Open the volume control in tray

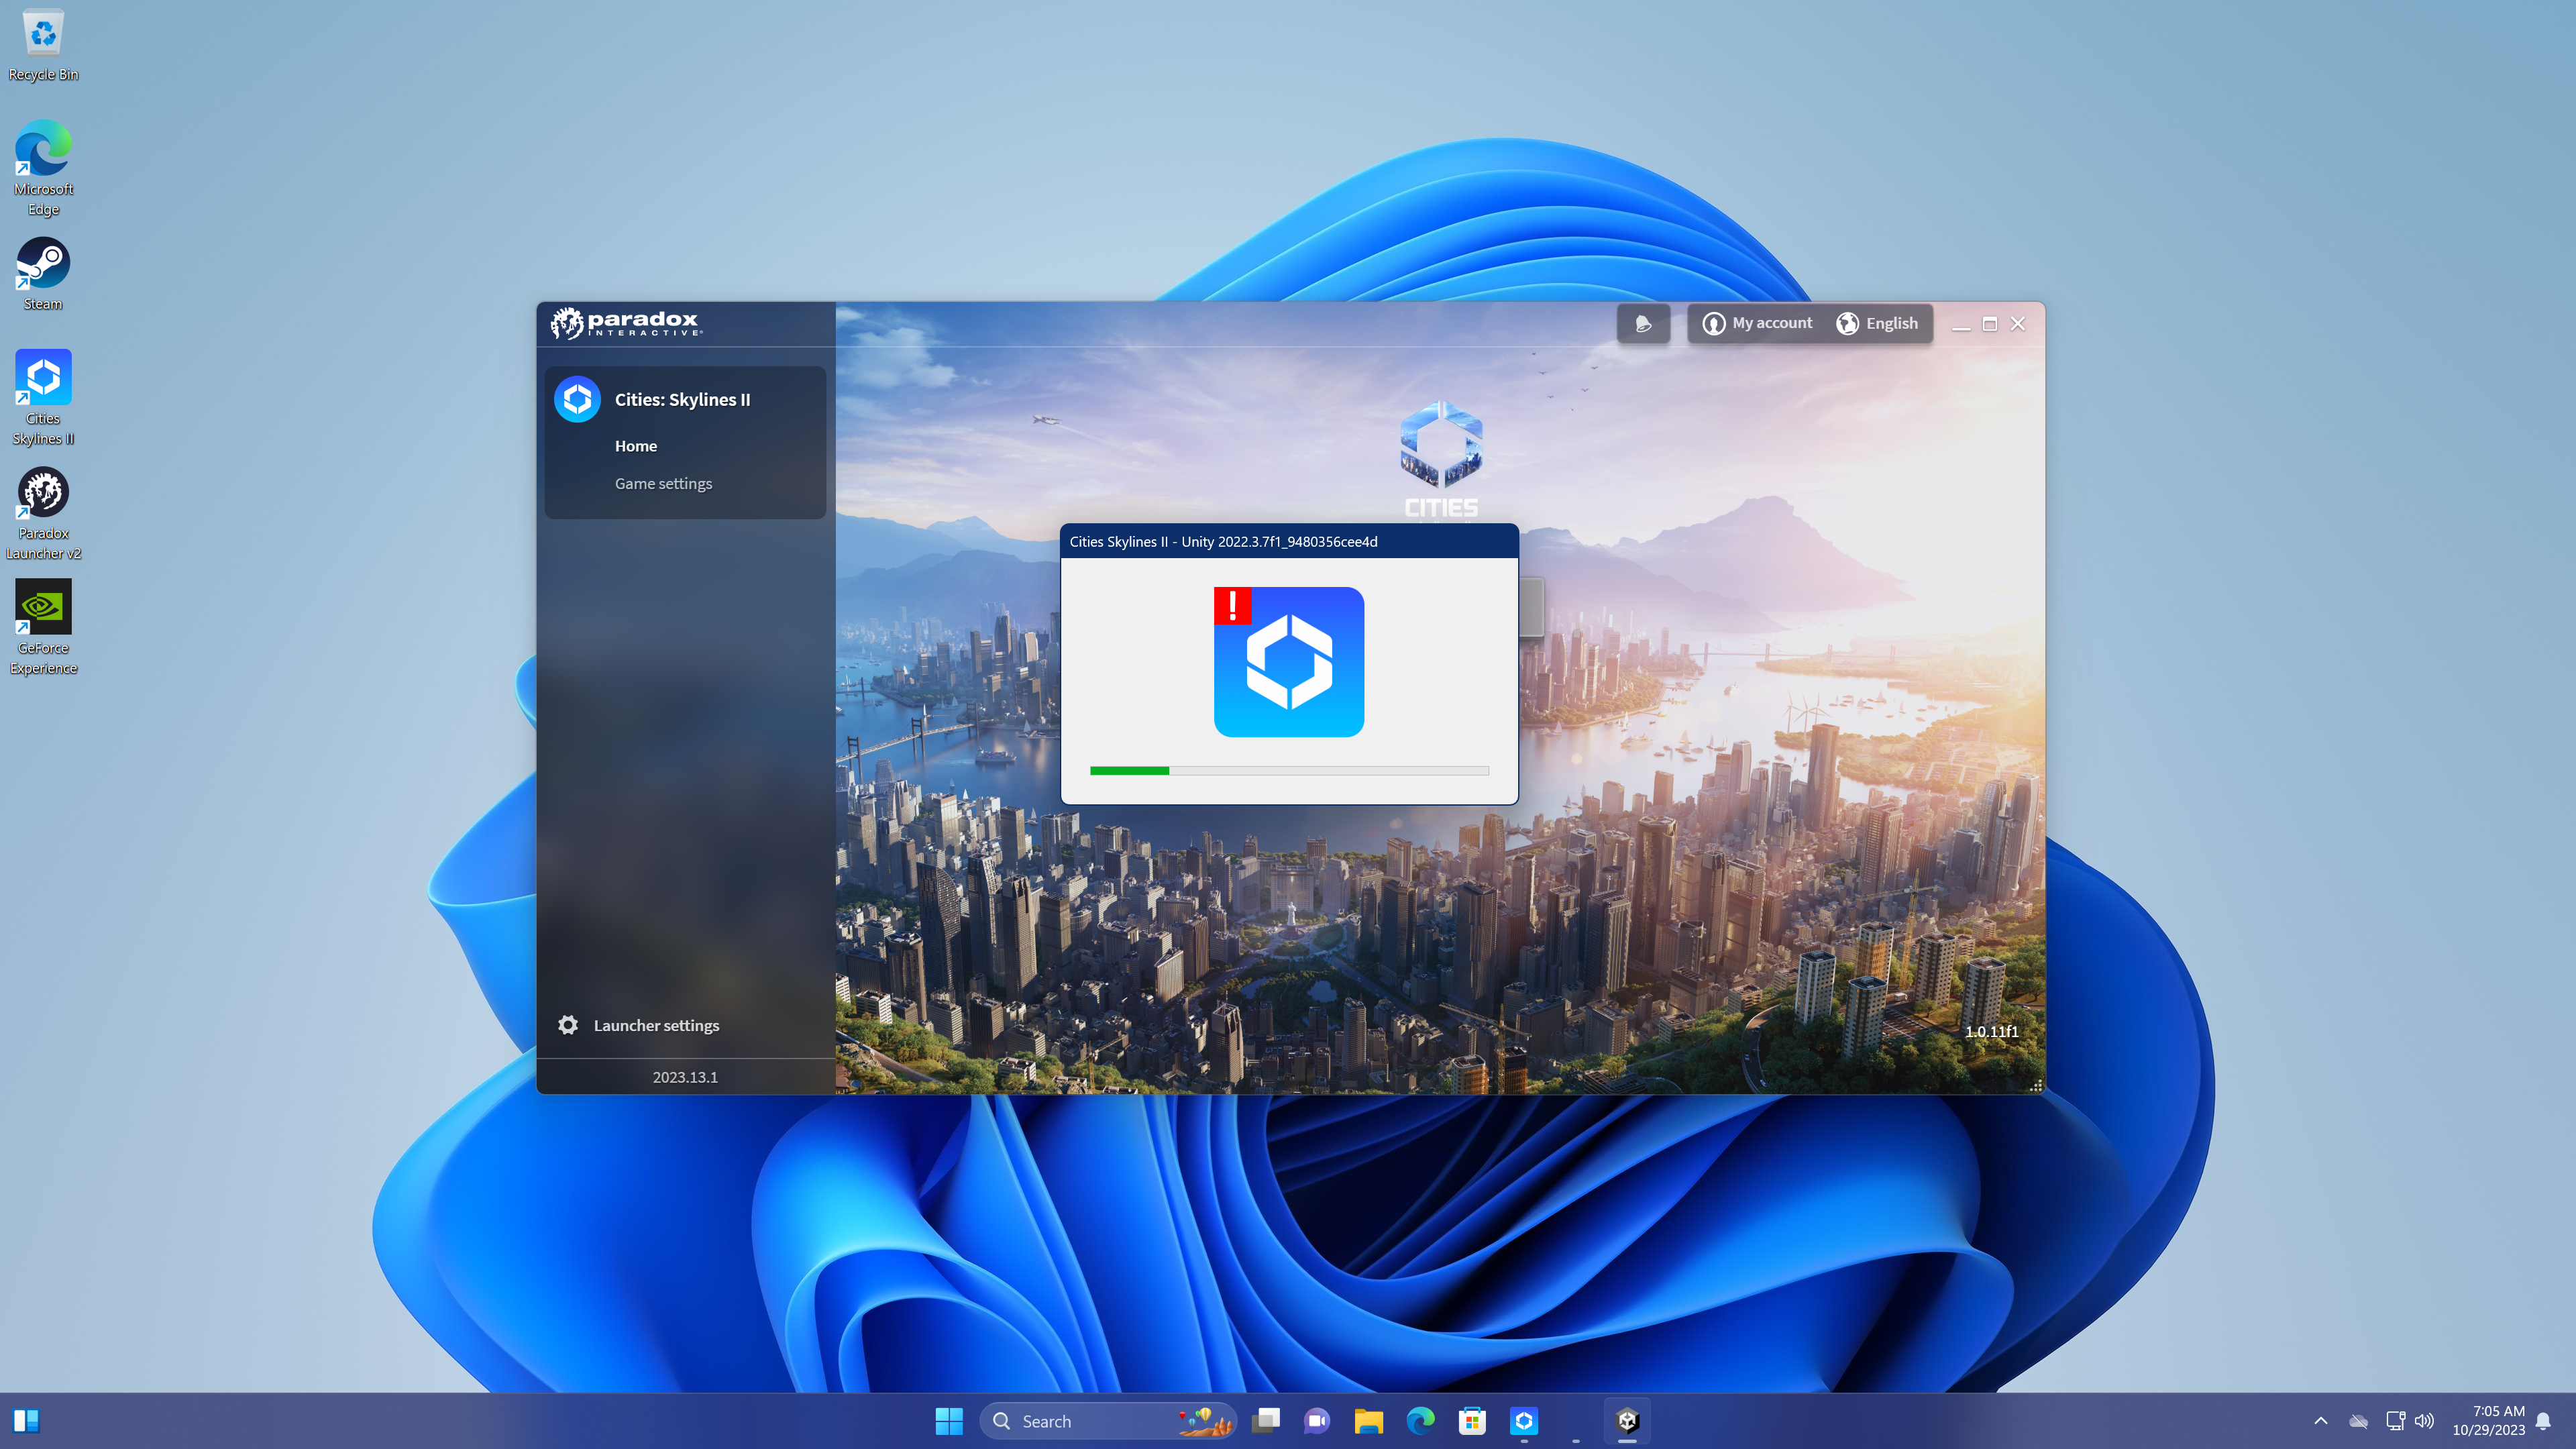point(2424,1421)
